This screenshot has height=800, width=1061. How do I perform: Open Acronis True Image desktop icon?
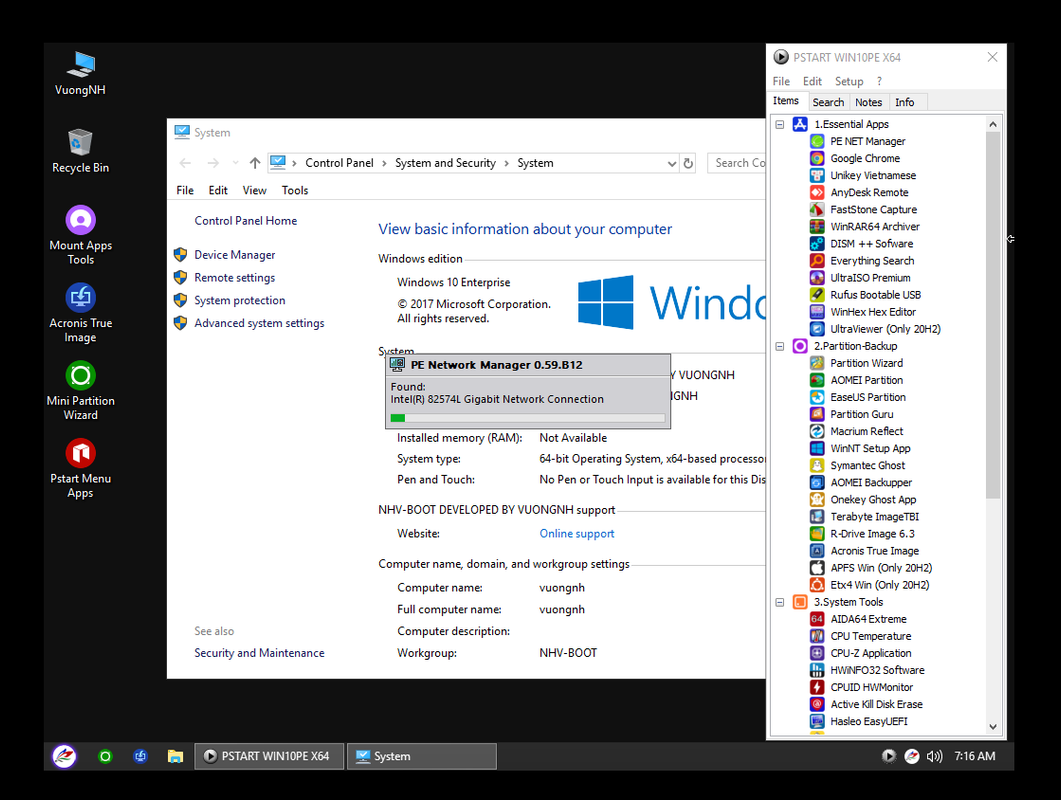81,313
